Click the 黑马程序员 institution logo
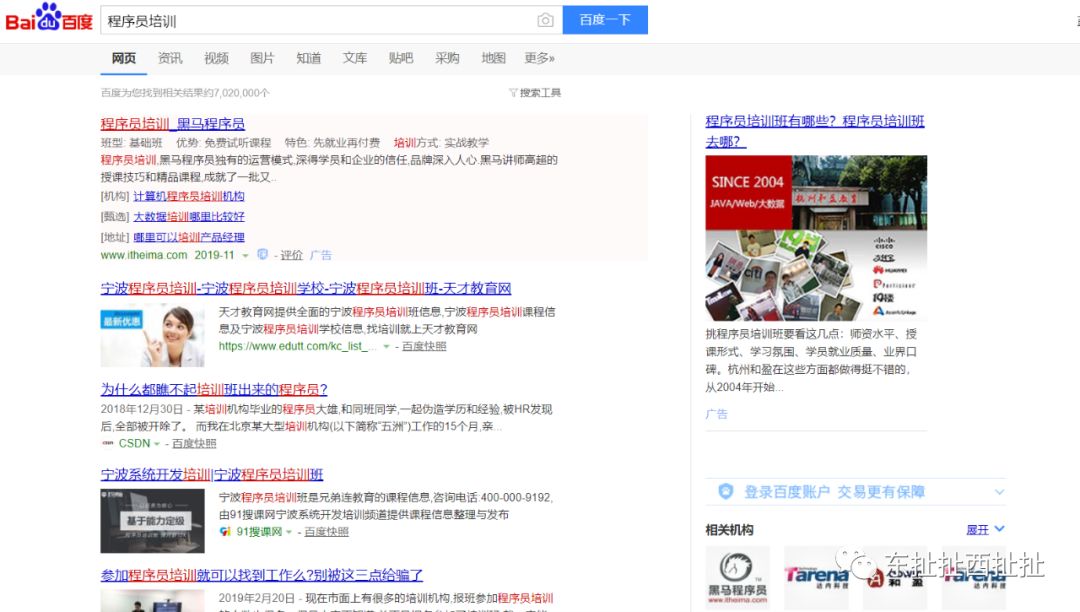1080x612 pixels. [737, 577]
